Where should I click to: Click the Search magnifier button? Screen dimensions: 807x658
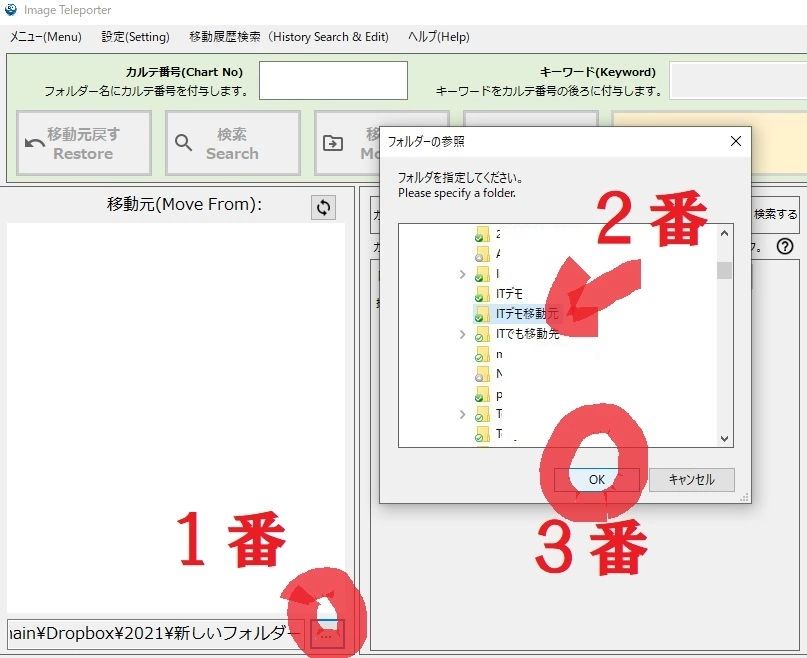232,143
